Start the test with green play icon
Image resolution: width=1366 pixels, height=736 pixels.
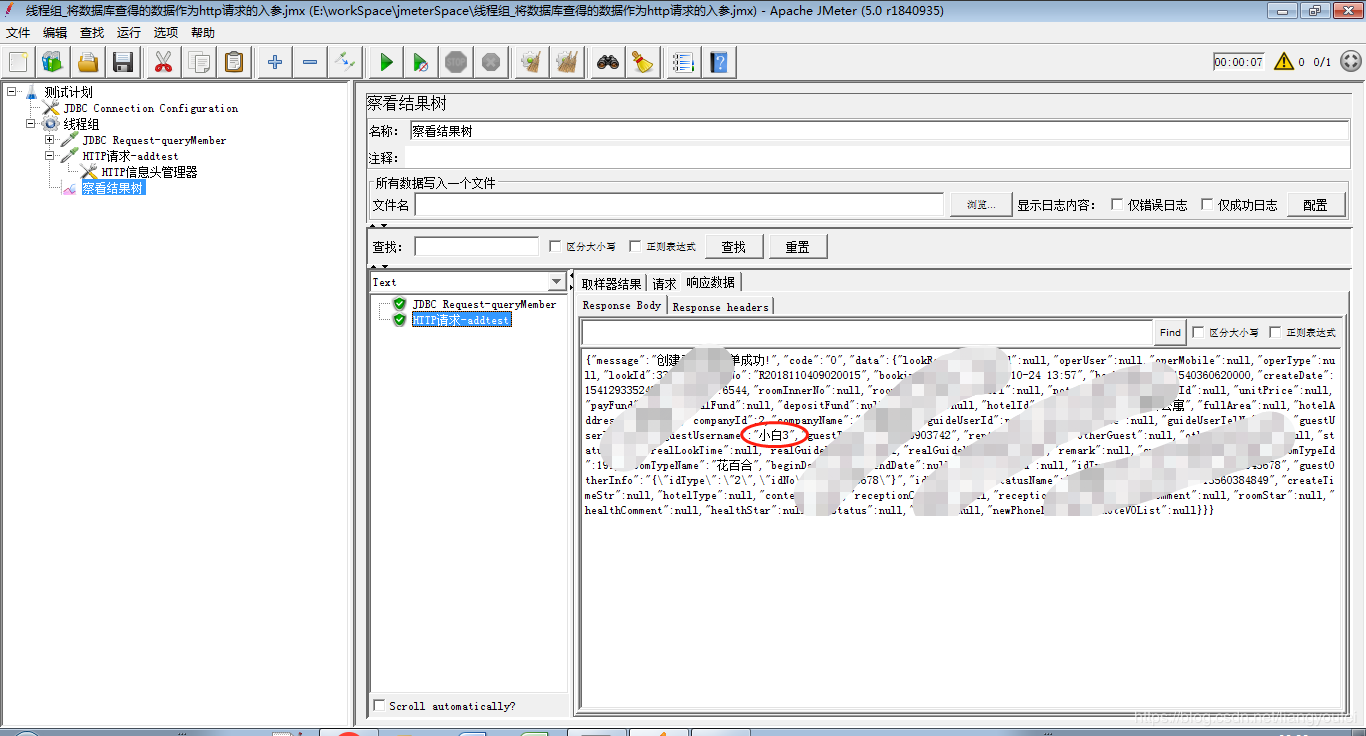tap(386, 62)
